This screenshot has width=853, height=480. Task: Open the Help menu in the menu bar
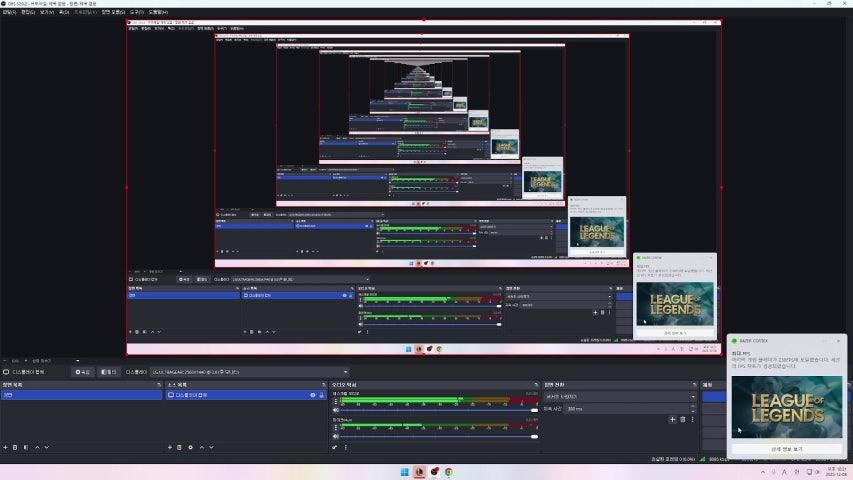tap(158, 12)
